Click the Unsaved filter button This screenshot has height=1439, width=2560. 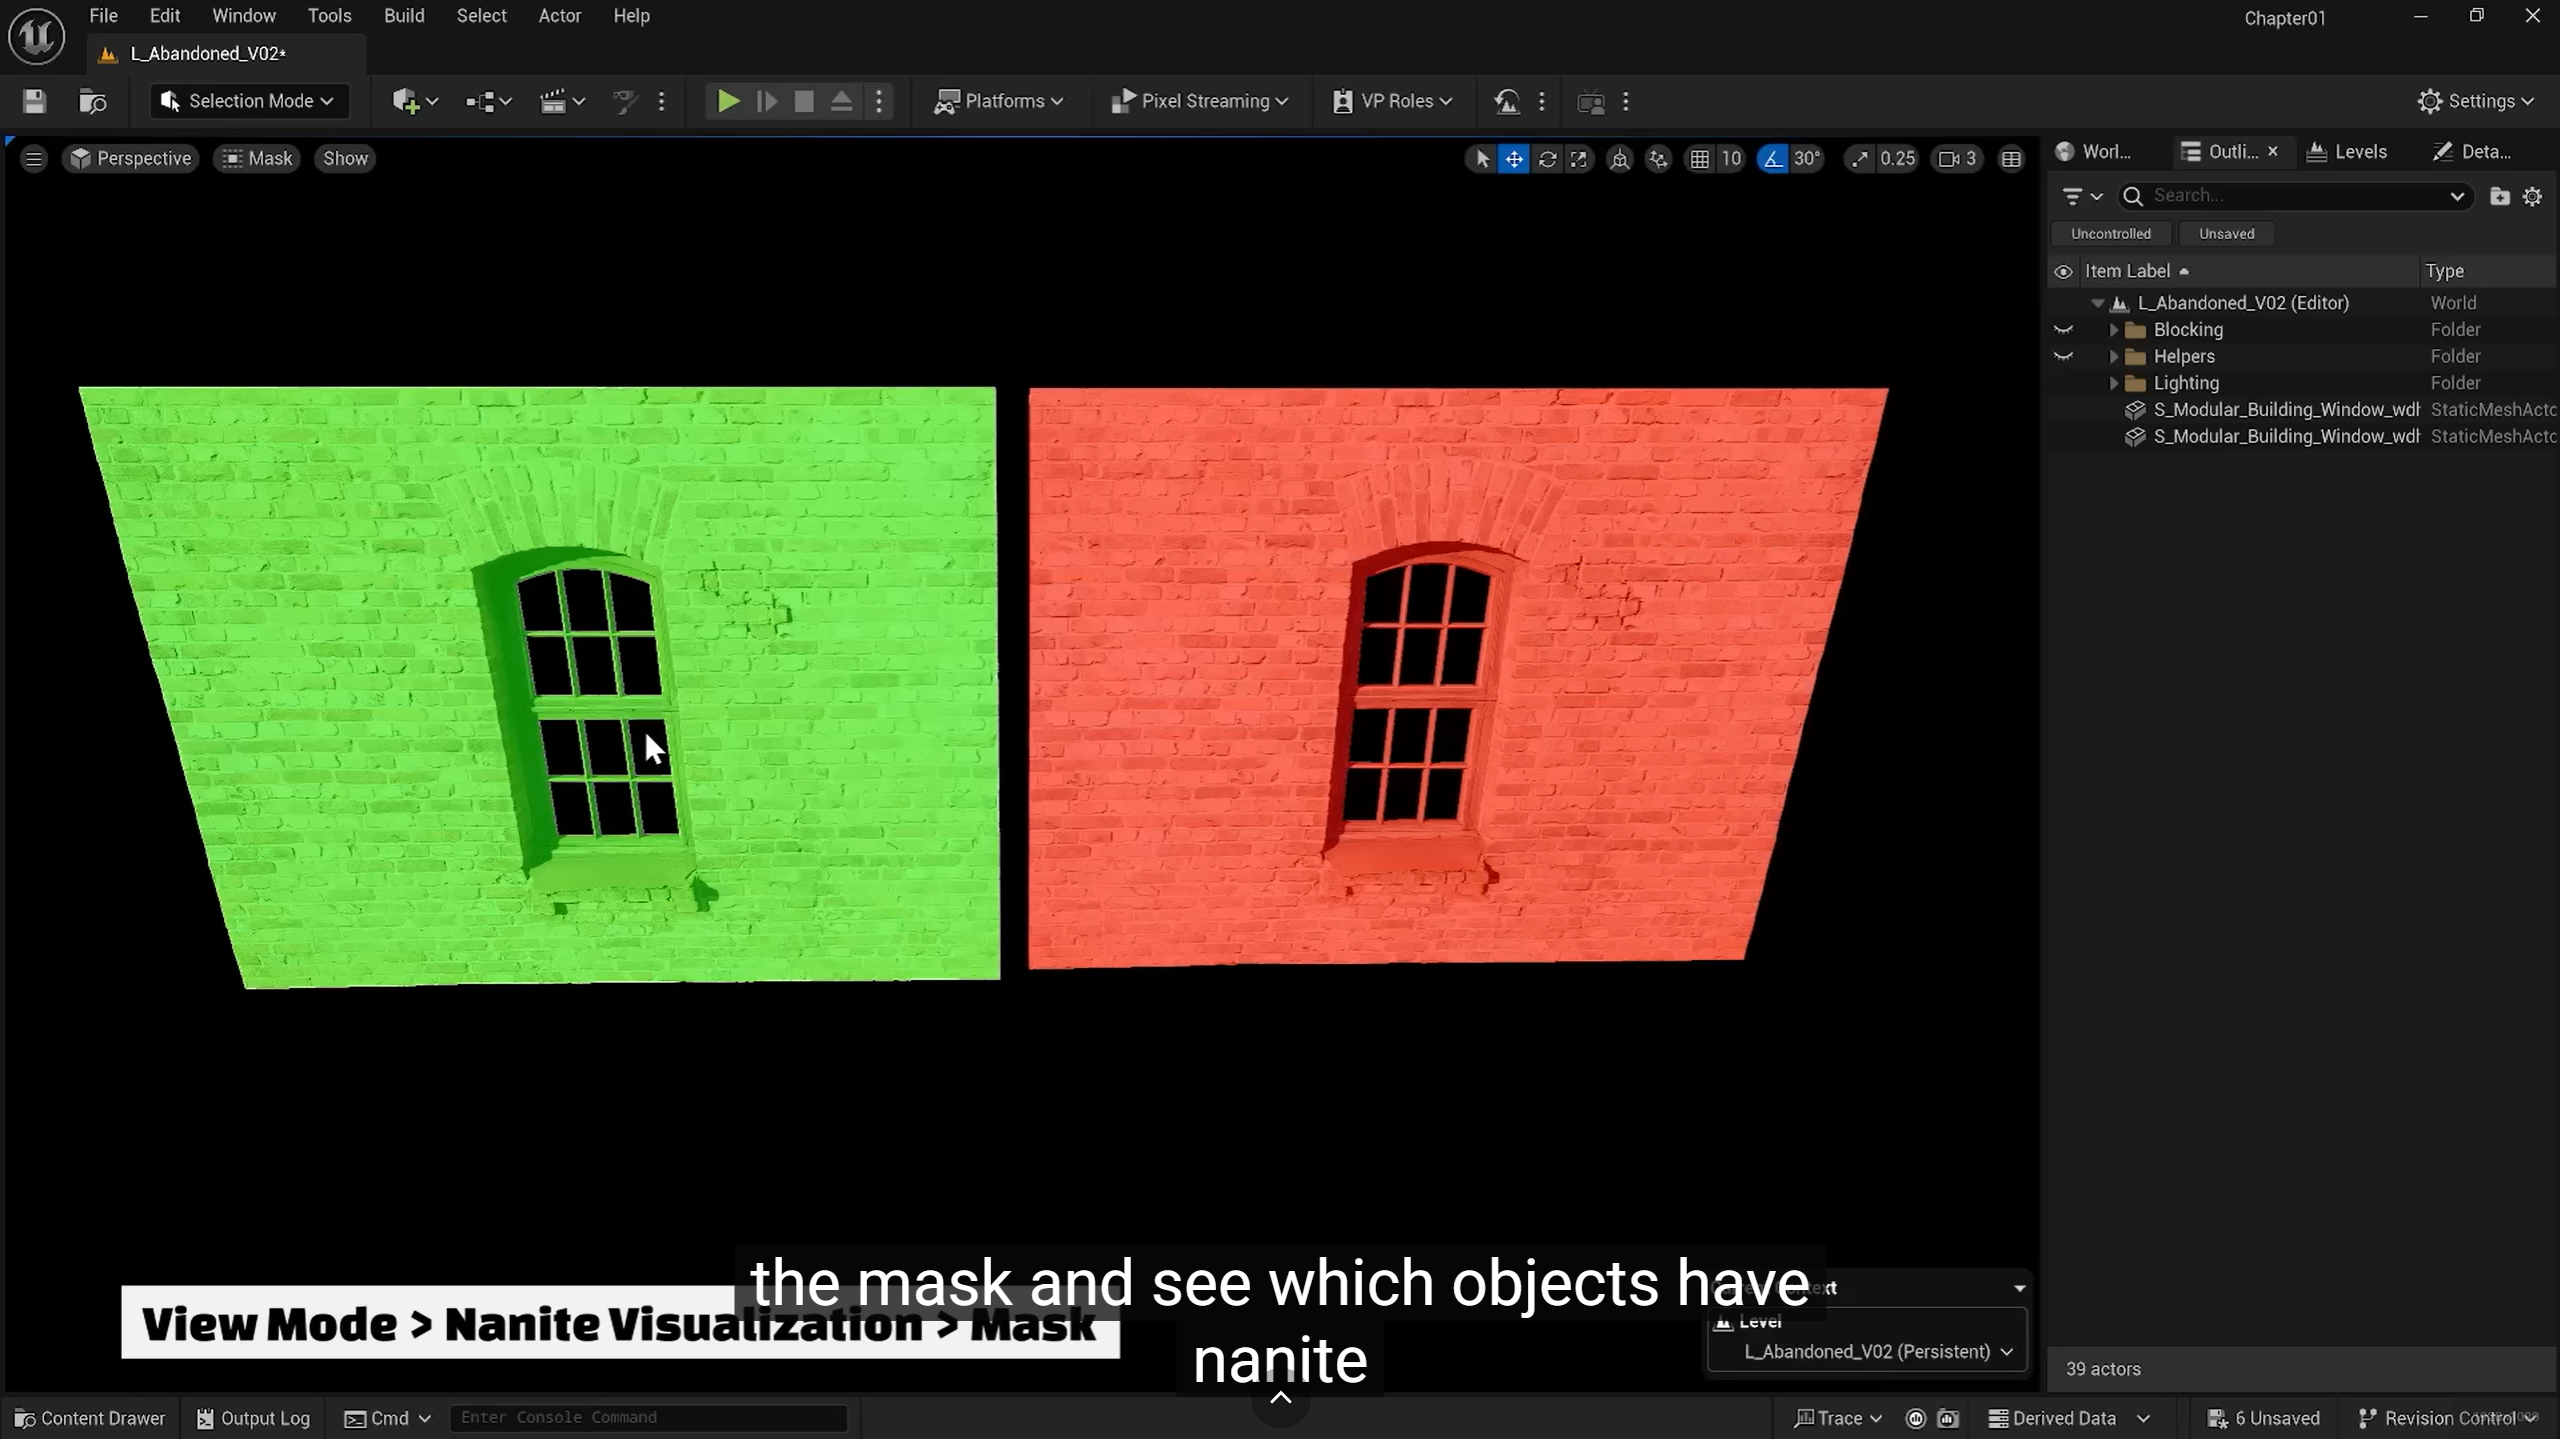(2226, 234)
